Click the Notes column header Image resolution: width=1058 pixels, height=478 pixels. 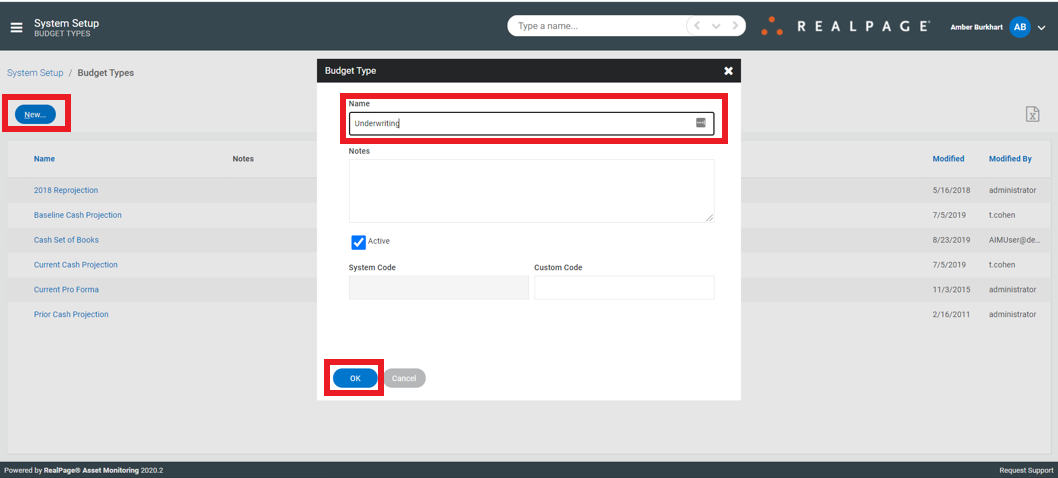(243, 159)
